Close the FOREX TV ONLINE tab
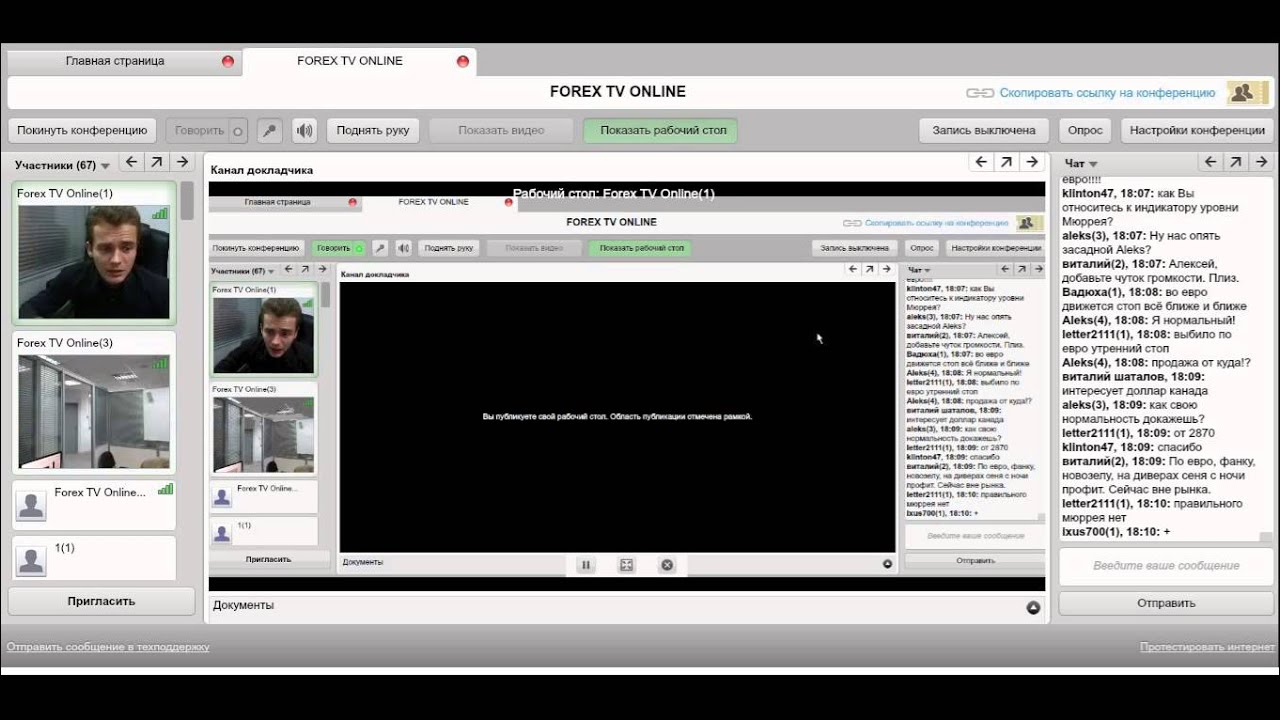Viewport: 1280px width, 720px height. (x=463, y=61)
